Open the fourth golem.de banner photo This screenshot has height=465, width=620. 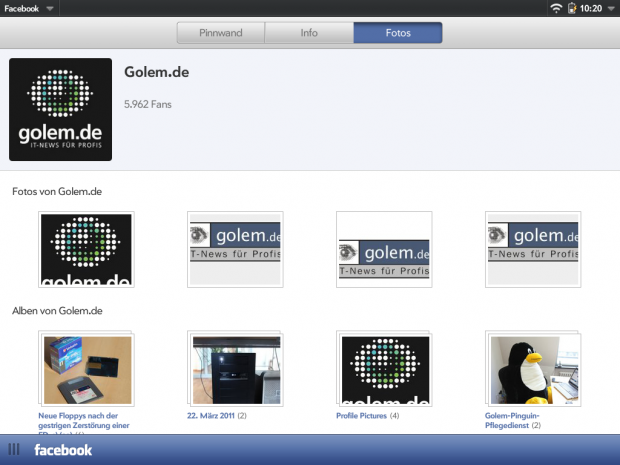click(x=533, y=250)
